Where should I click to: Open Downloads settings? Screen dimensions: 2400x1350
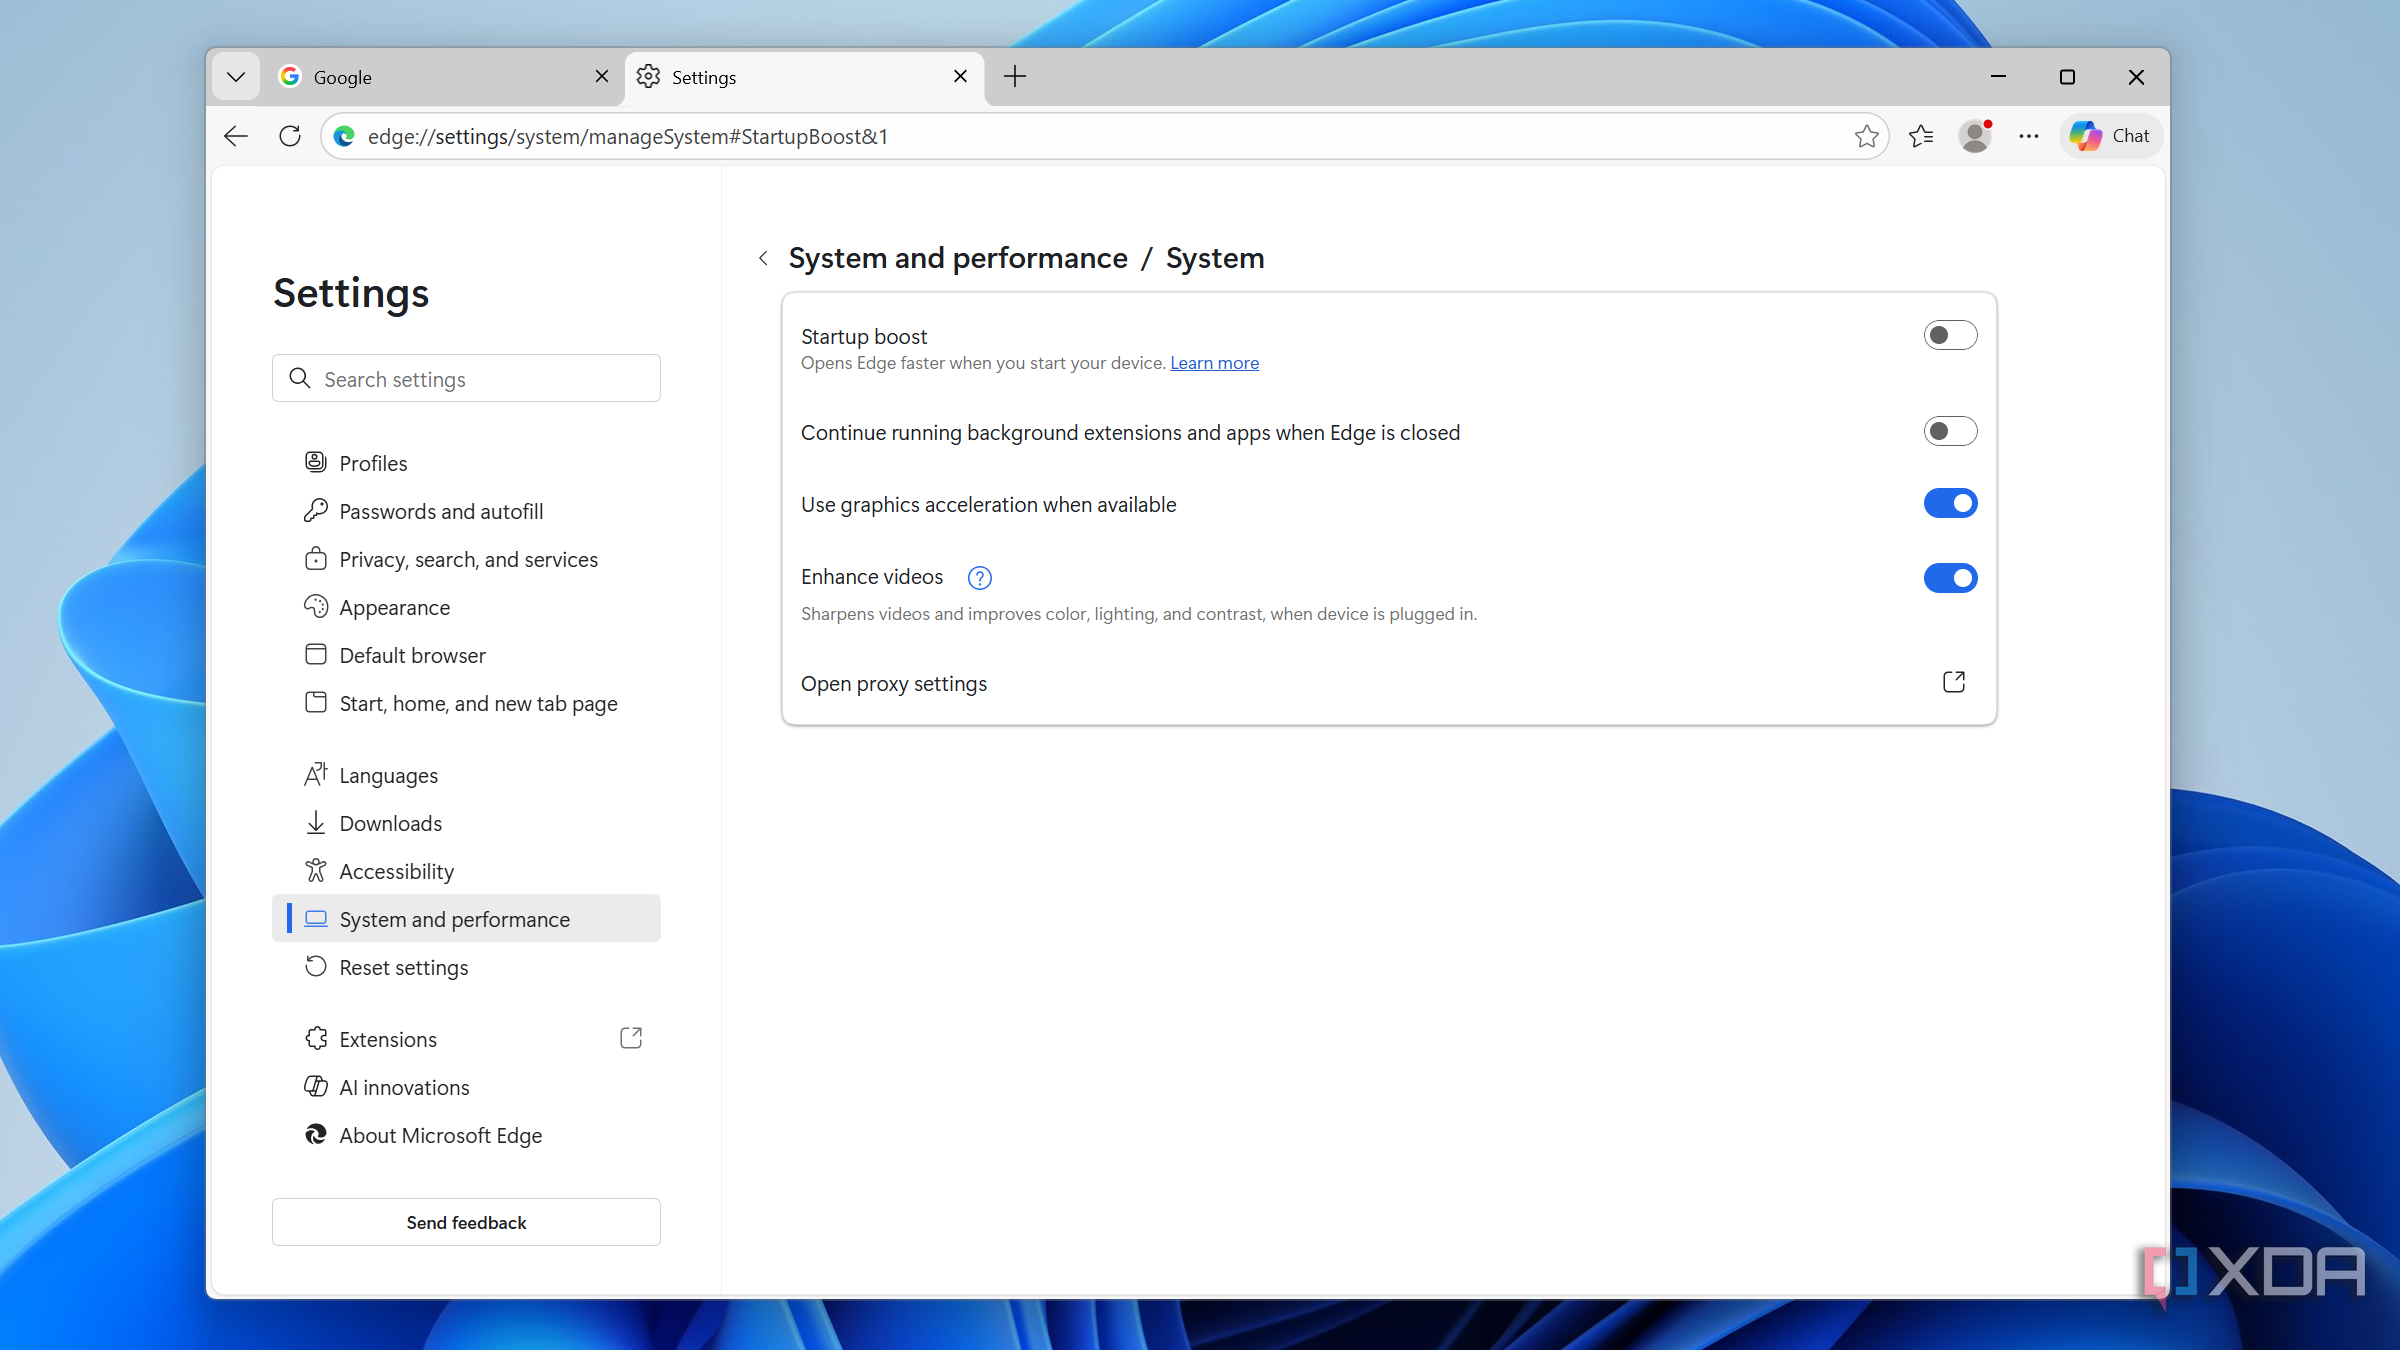pyautogui.click(x=466, y=823)
